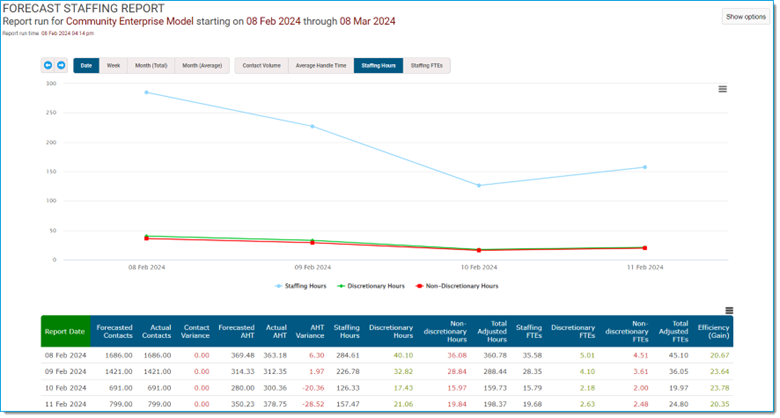
Task: Click Staffing Hours value 157.47
Action: [347, 404]
